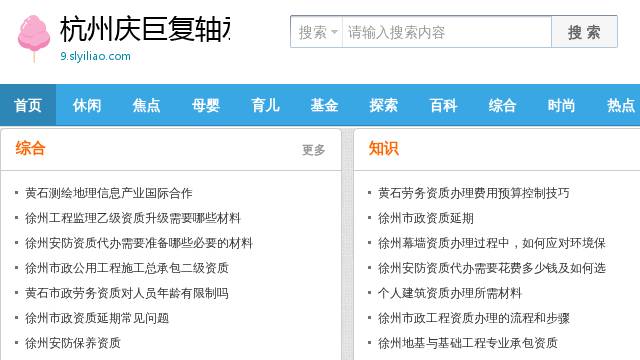Click 更多 in the 综合 panel
The width and height of the screenshot is (640, 360).
coord(313,150)
